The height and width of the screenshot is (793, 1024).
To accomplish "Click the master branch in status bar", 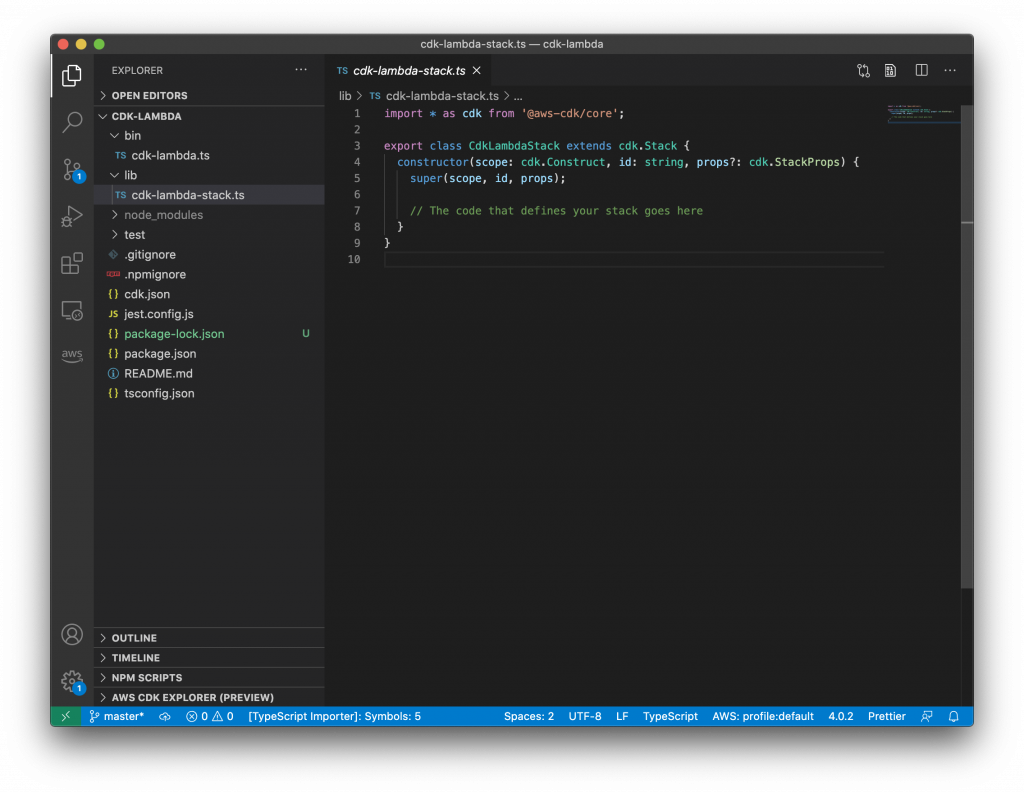I will coord(117,716).
